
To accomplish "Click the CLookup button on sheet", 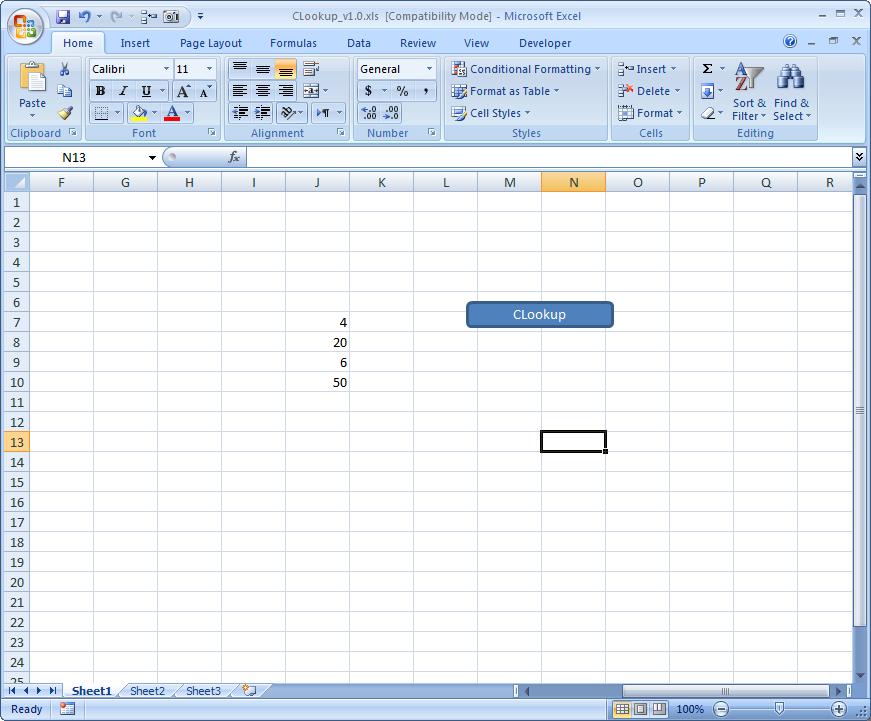I will tap(539, 314).
